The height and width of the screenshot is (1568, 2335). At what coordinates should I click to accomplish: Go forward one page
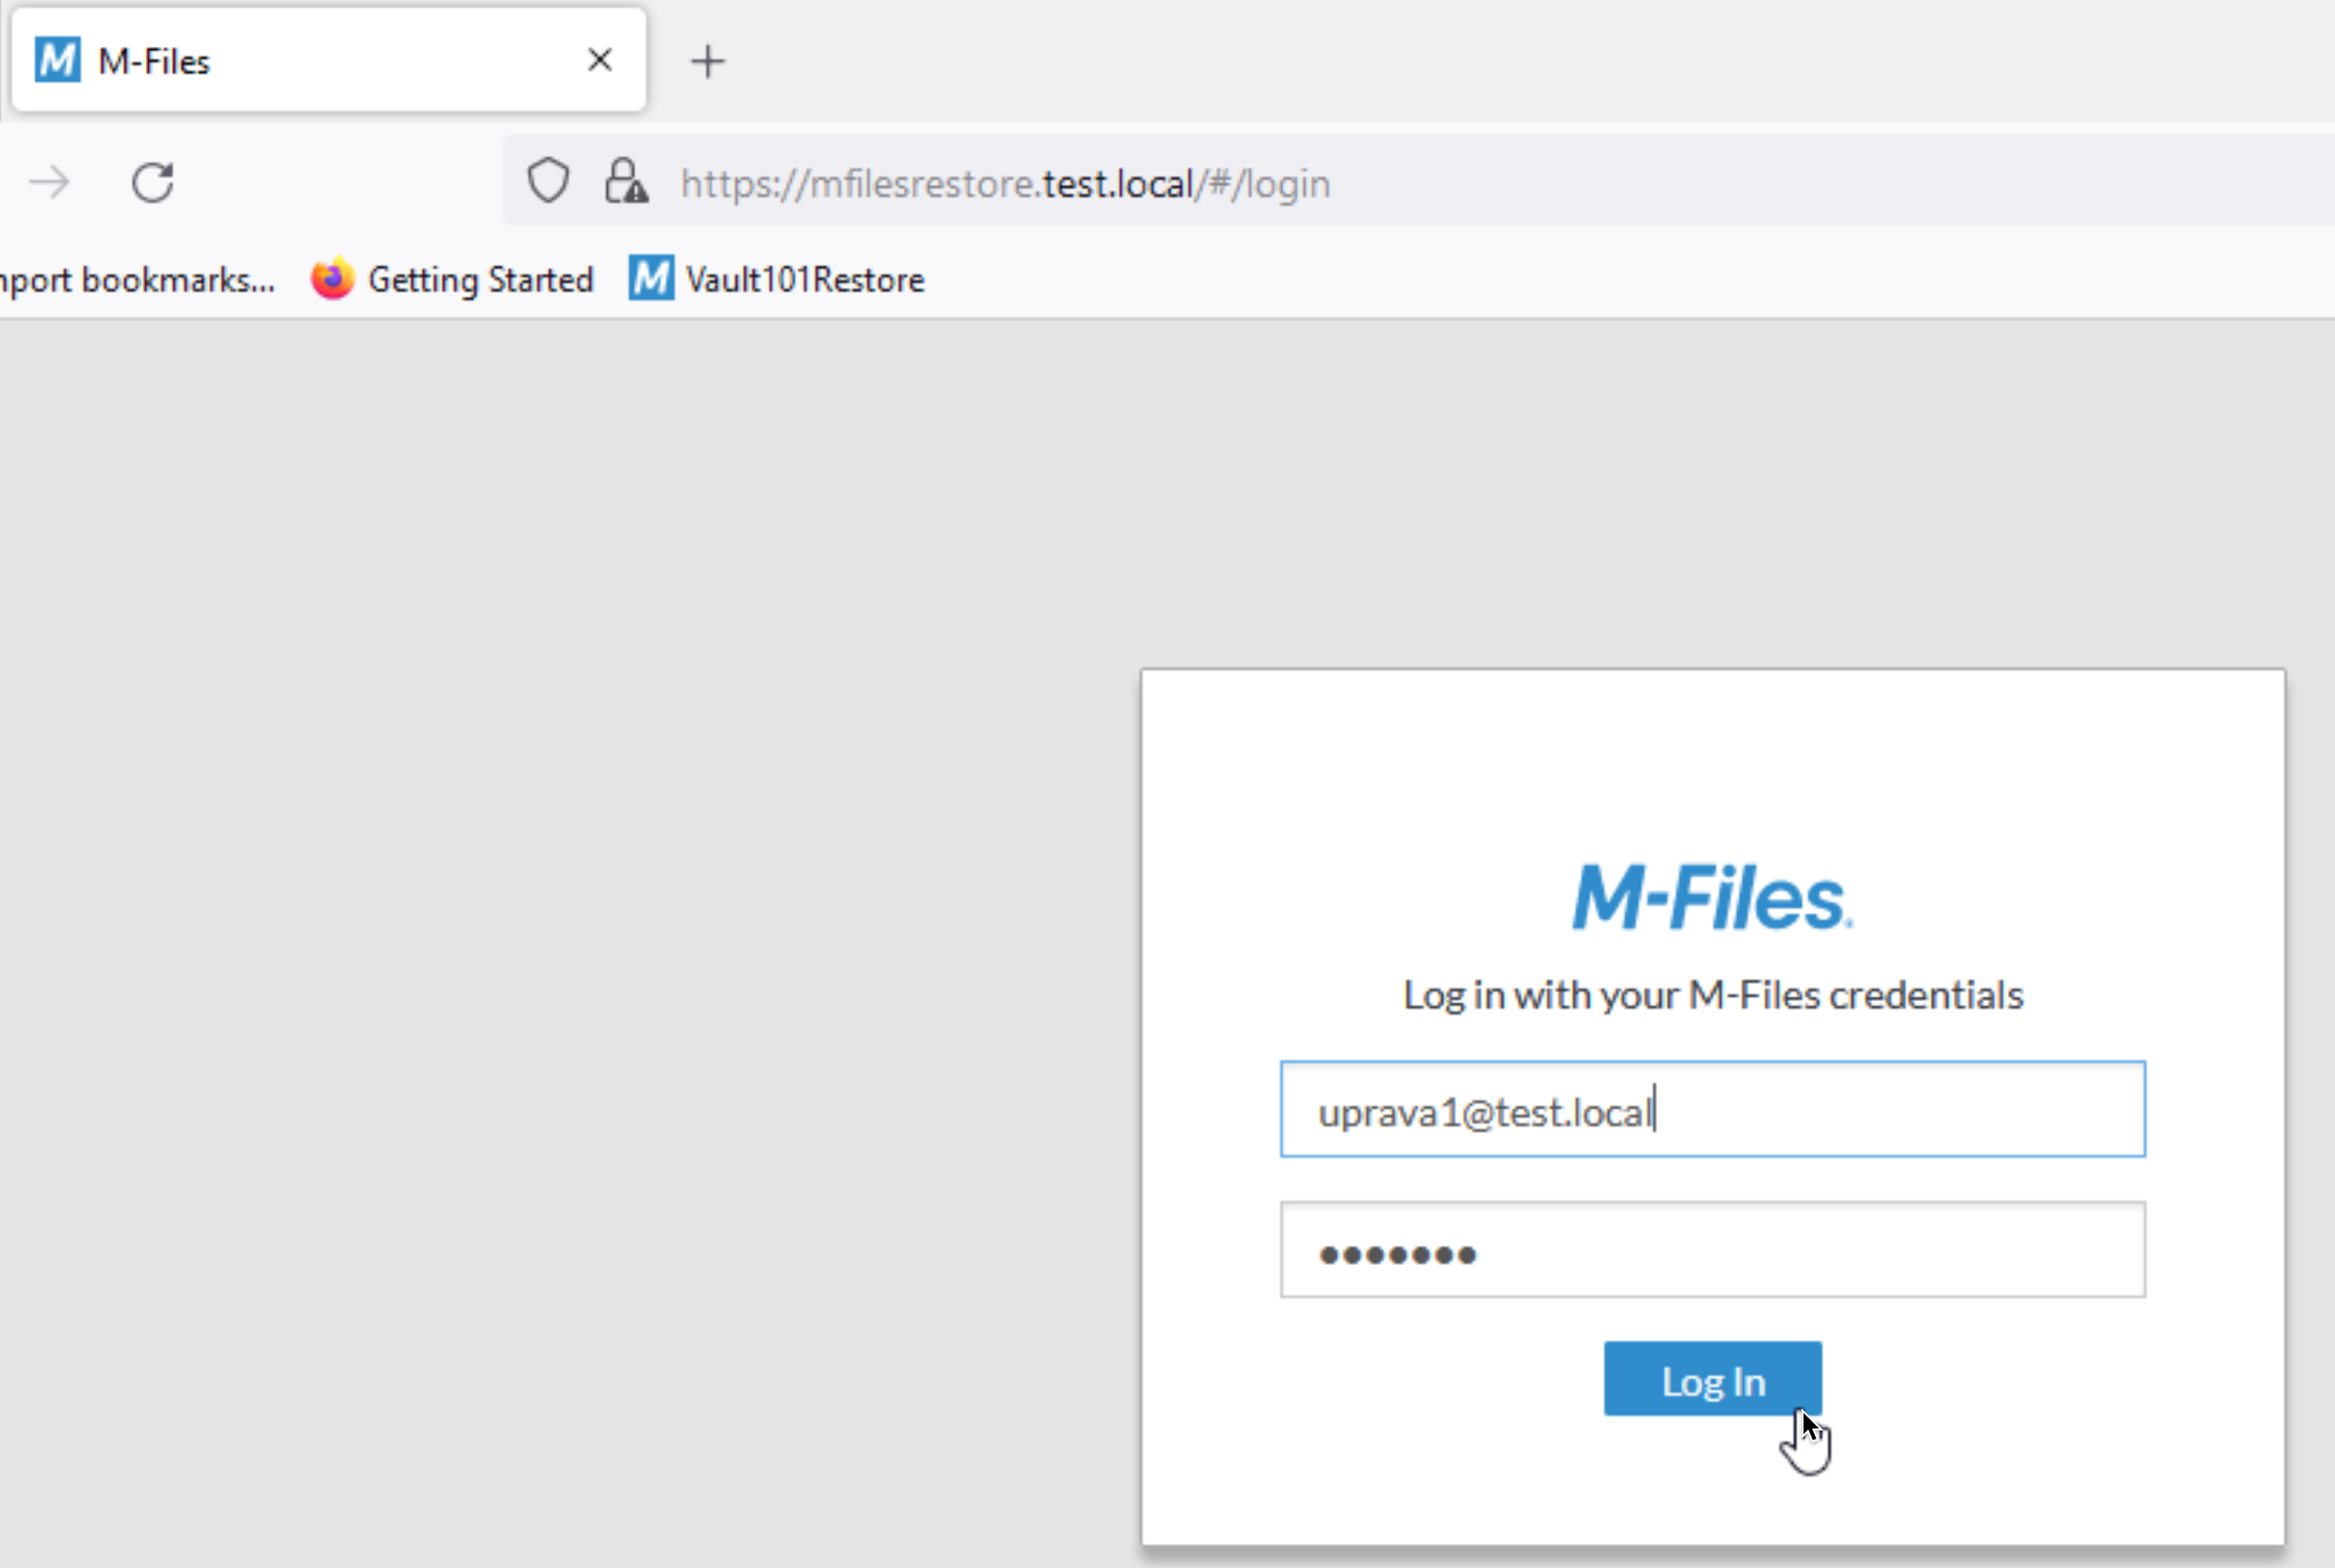pyautogui.click(x=48, y=183)
